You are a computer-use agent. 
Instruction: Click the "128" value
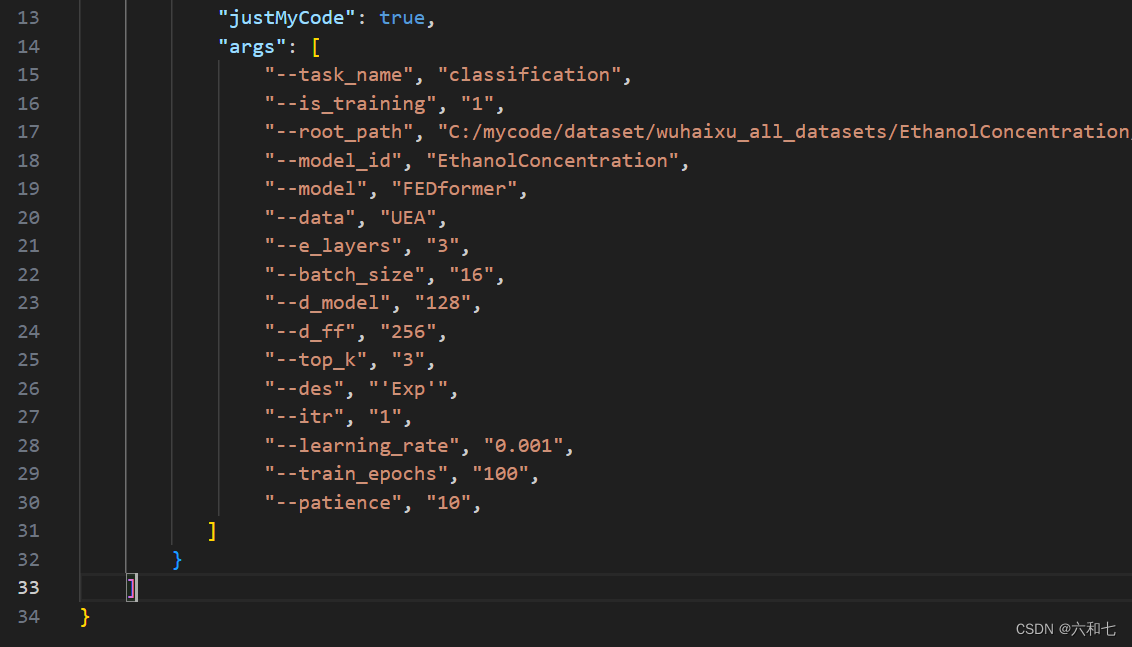[x=443, y=303]
